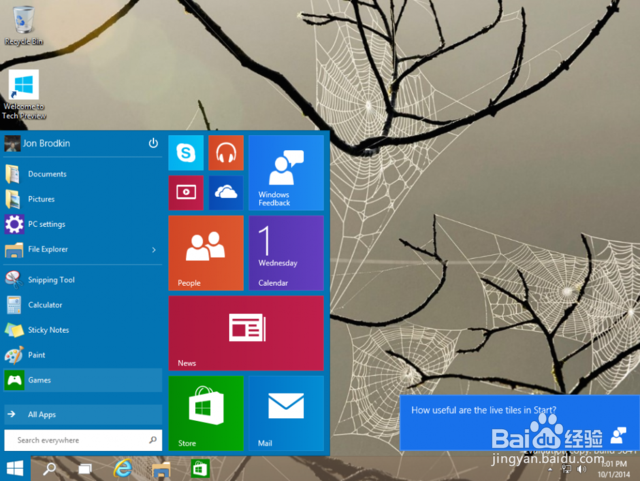This screenshot has width=640, height=481.
Task: Show All Apps list
Action: (x=83, y=414)
